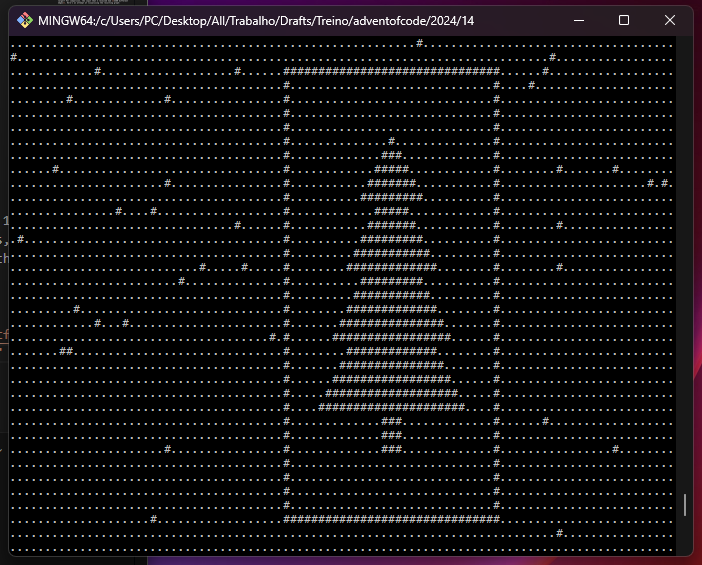Click the top-left corner of the hash frame

pos(287,72)
